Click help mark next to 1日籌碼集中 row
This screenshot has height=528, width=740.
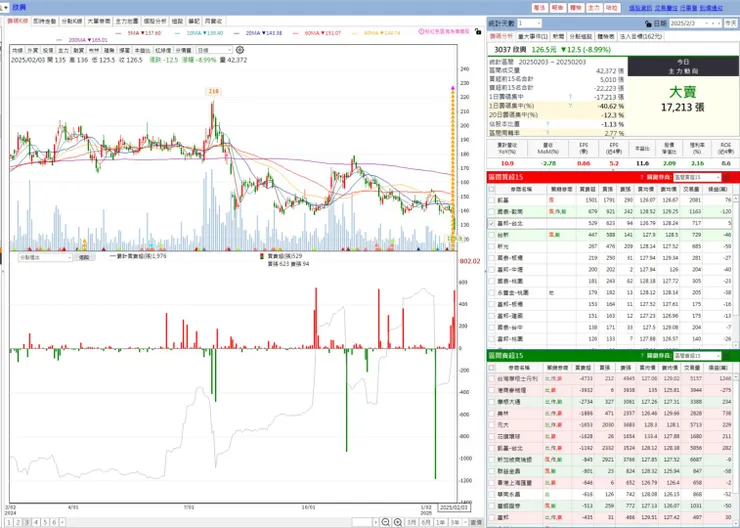pos(570,97)
